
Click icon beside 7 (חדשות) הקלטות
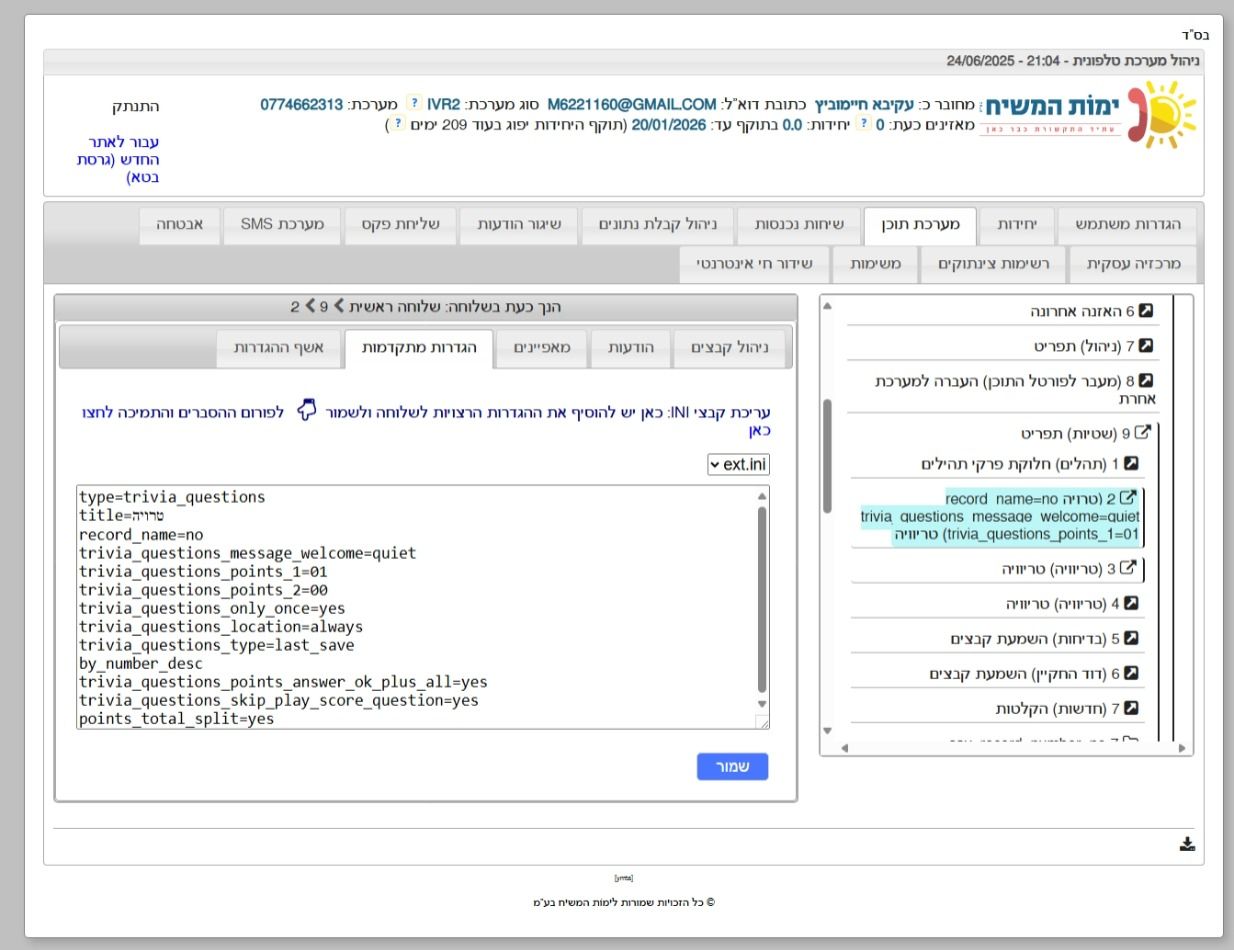click(1131, 708)
